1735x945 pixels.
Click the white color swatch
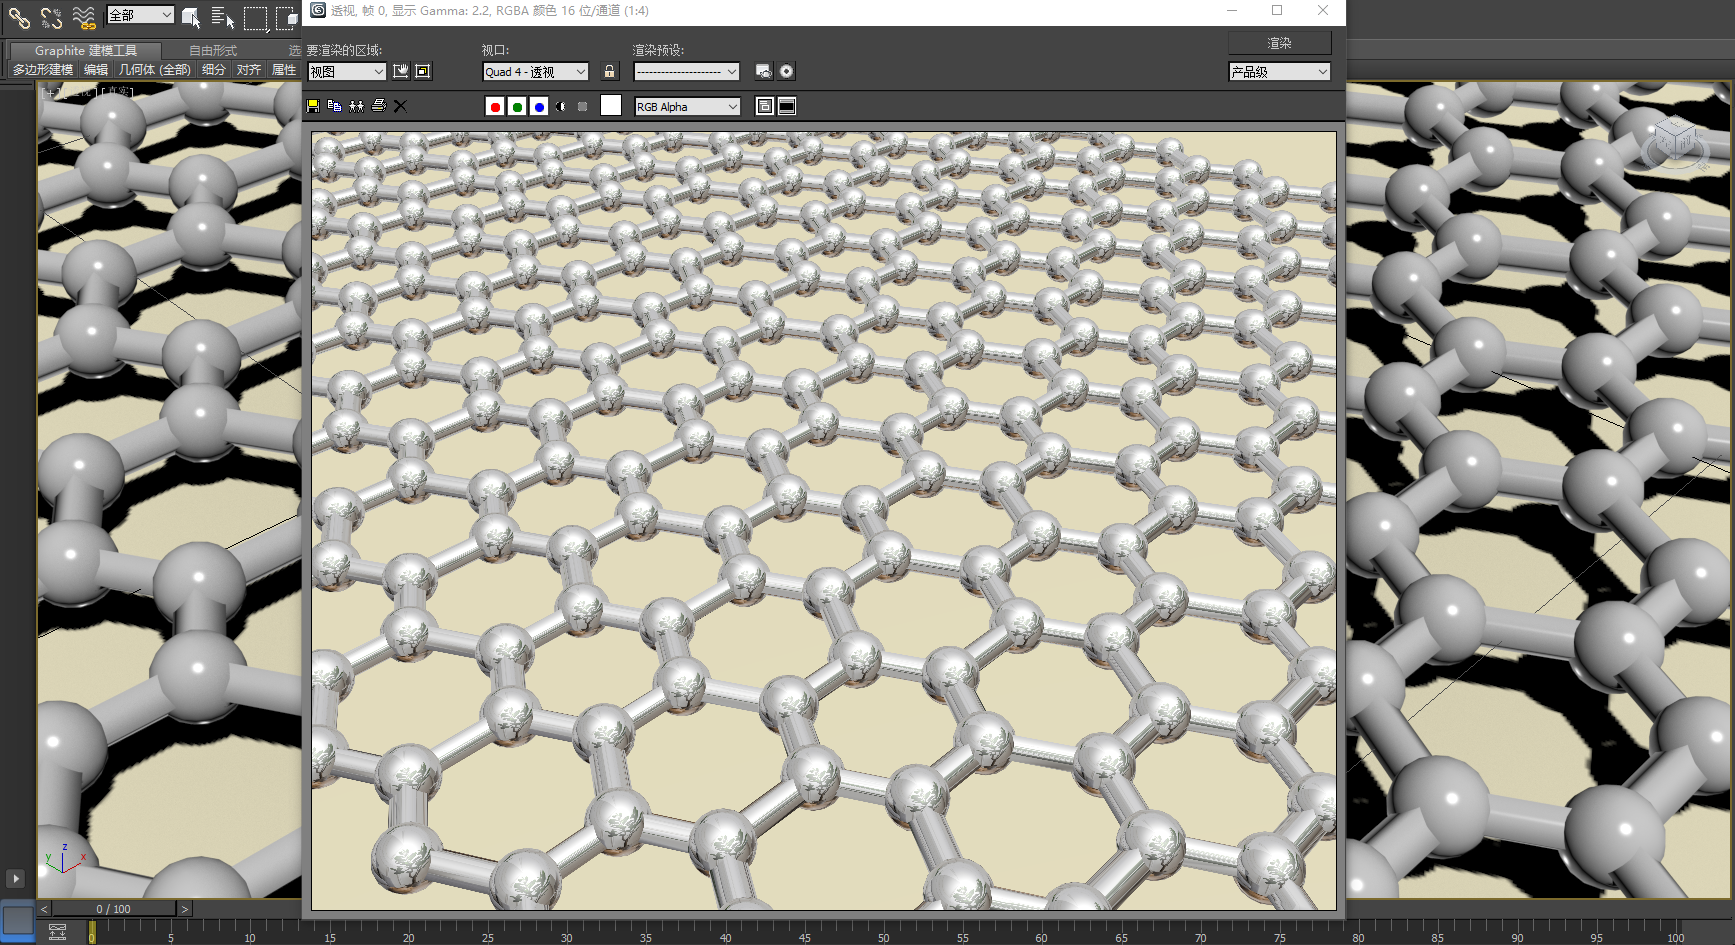coord(611,106)
